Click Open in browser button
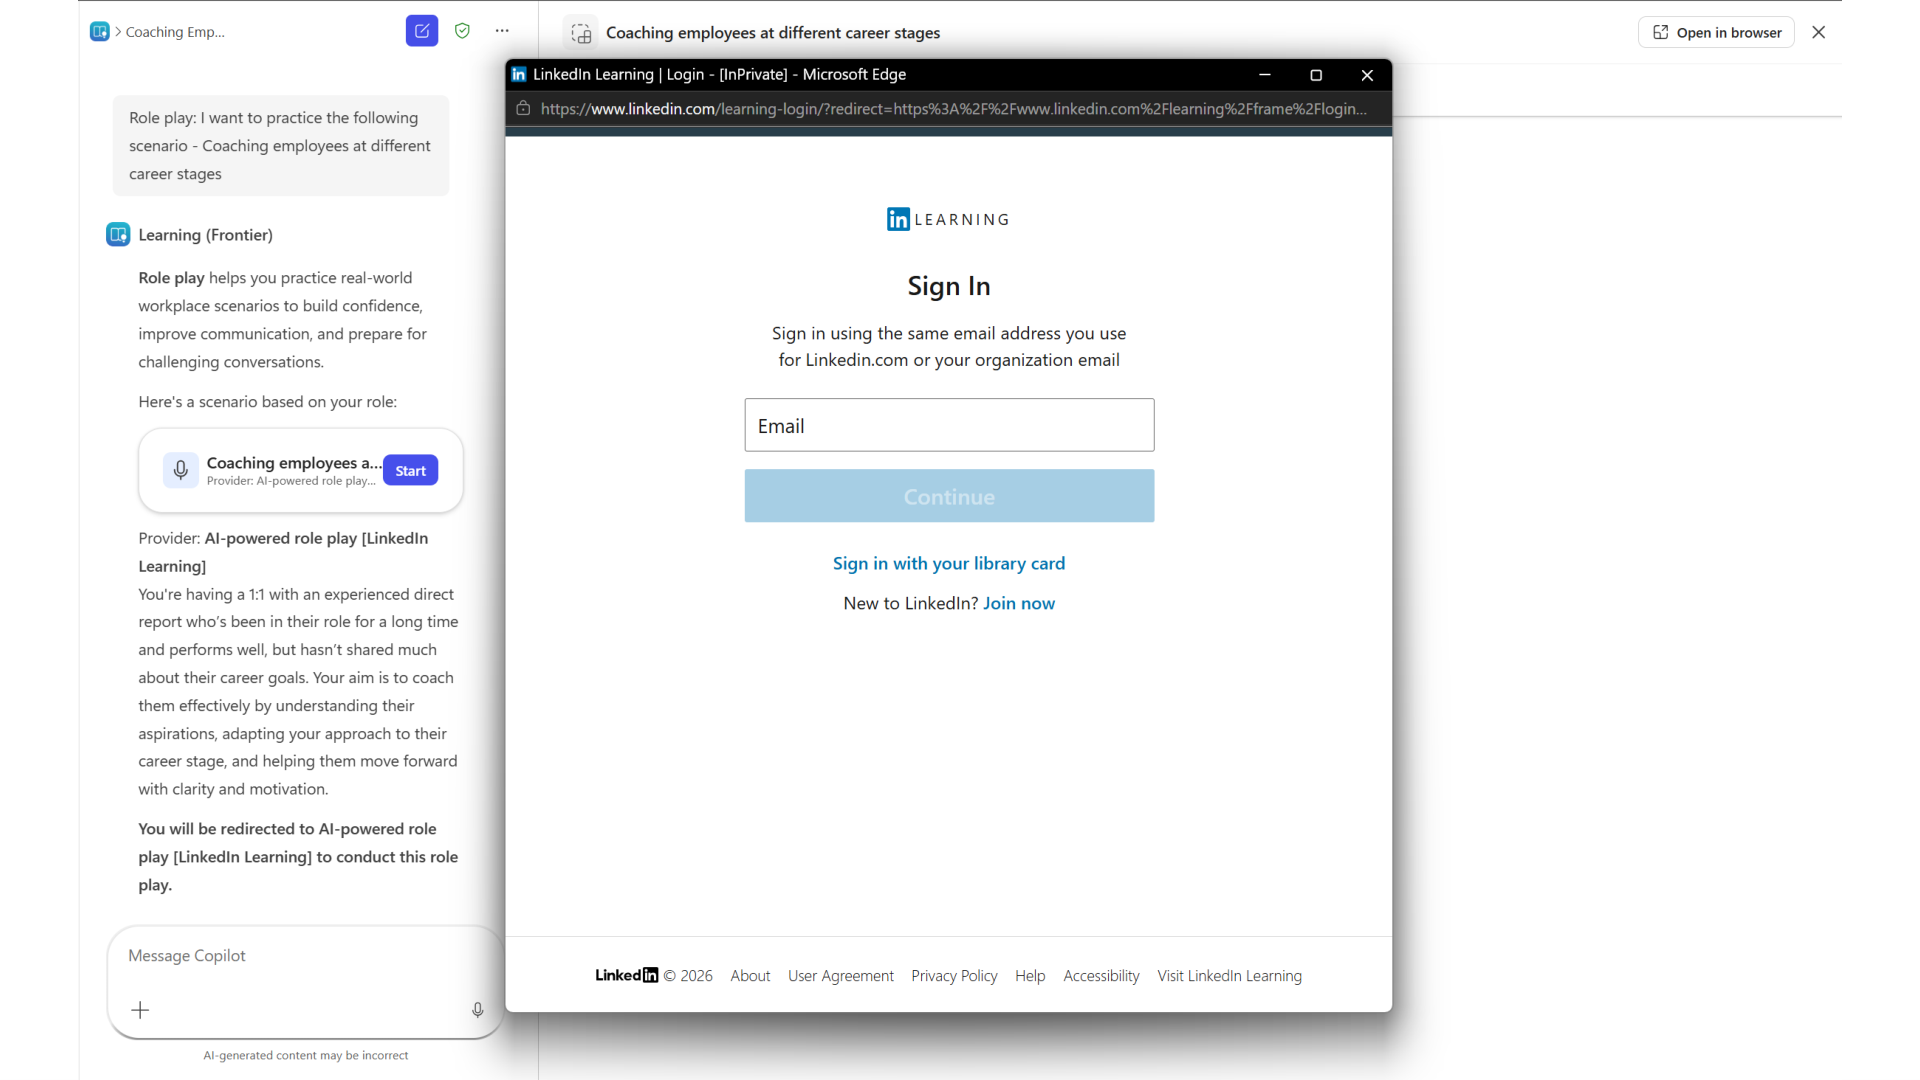Viewport: 1920px width, 1080px height. (x=1716, y=32)
